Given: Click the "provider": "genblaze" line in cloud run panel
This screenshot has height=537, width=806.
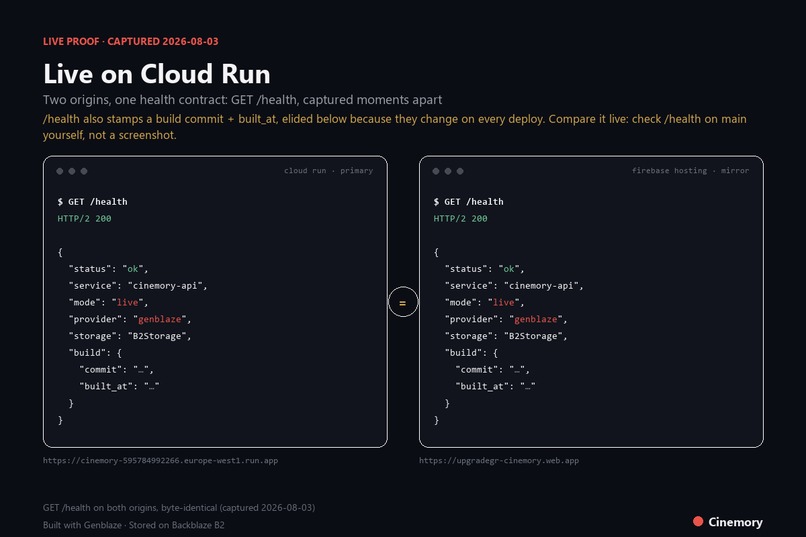Looking at the screenshot, I should pyautogui.click(x=130, y=319).
